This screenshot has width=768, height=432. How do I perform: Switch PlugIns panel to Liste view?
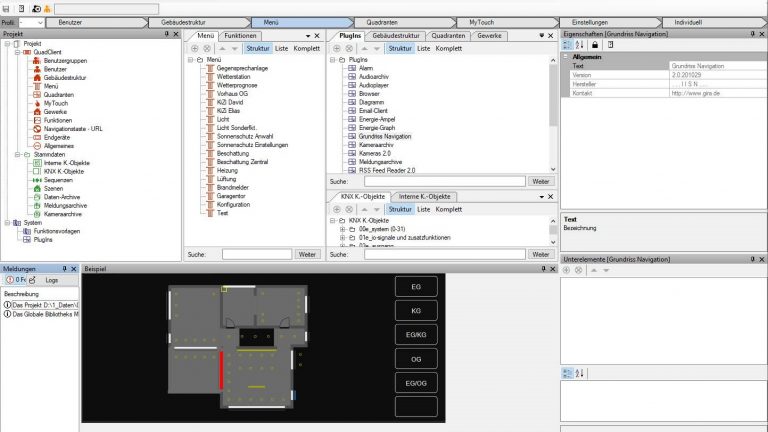[424, 48]
